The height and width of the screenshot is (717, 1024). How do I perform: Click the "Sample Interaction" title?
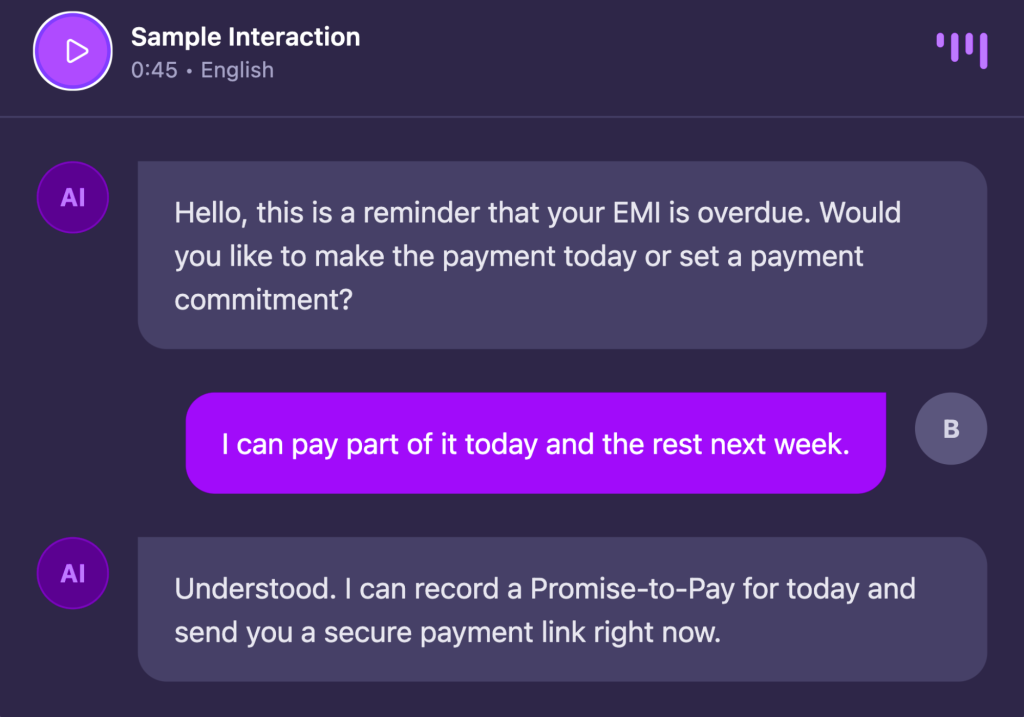[x=245, y=37]
